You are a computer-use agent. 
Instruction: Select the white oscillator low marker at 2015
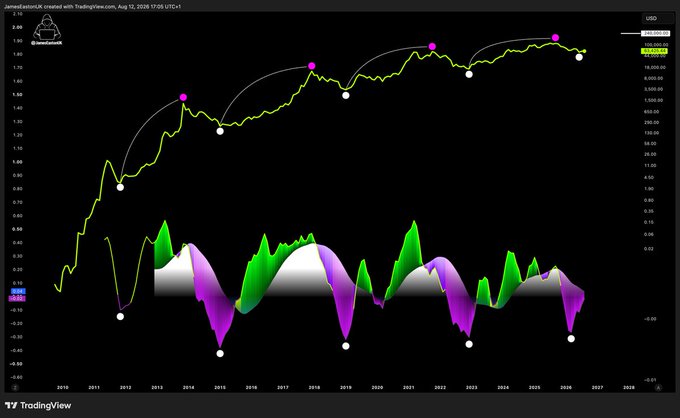coord(220,353)
